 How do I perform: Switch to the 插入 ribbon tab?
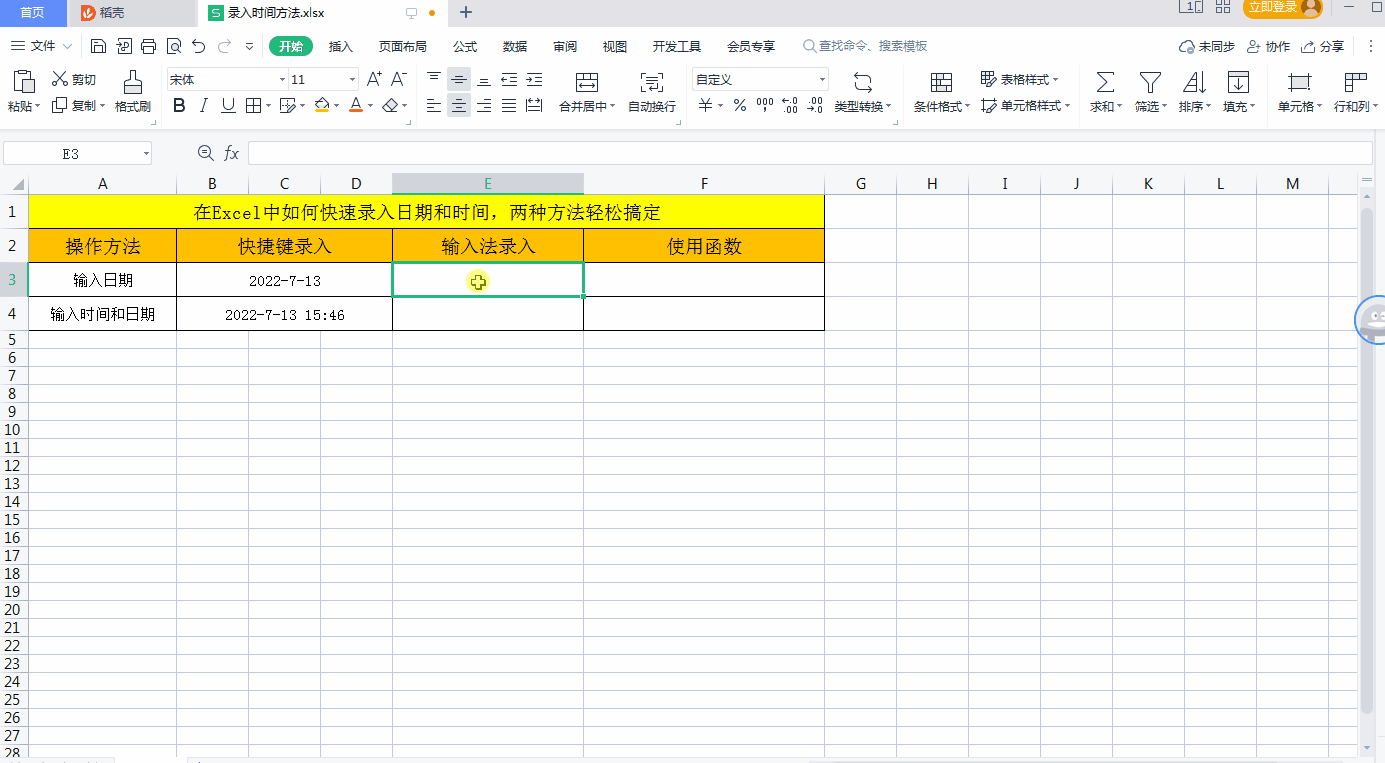[341, 46]
